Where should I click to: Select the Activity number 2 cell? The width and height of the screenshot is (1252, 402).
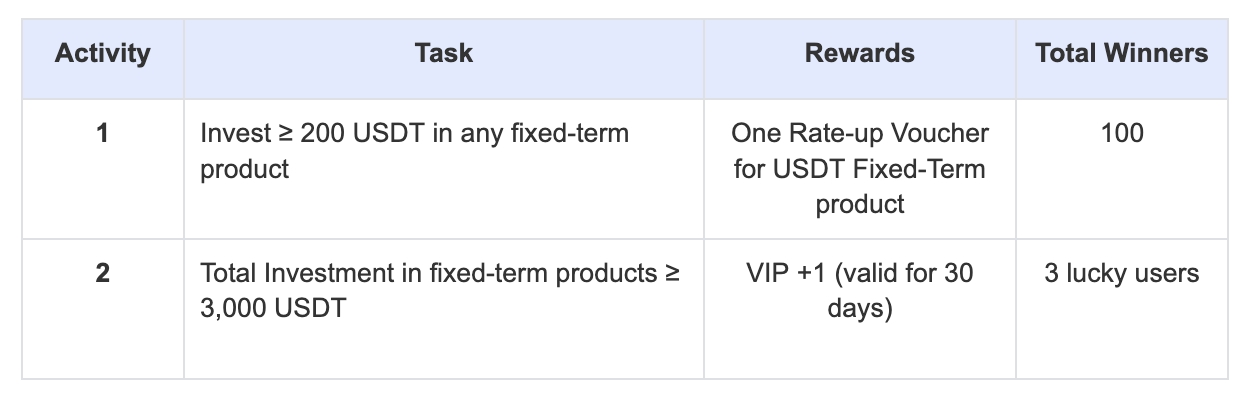click(x=103, y=273)
